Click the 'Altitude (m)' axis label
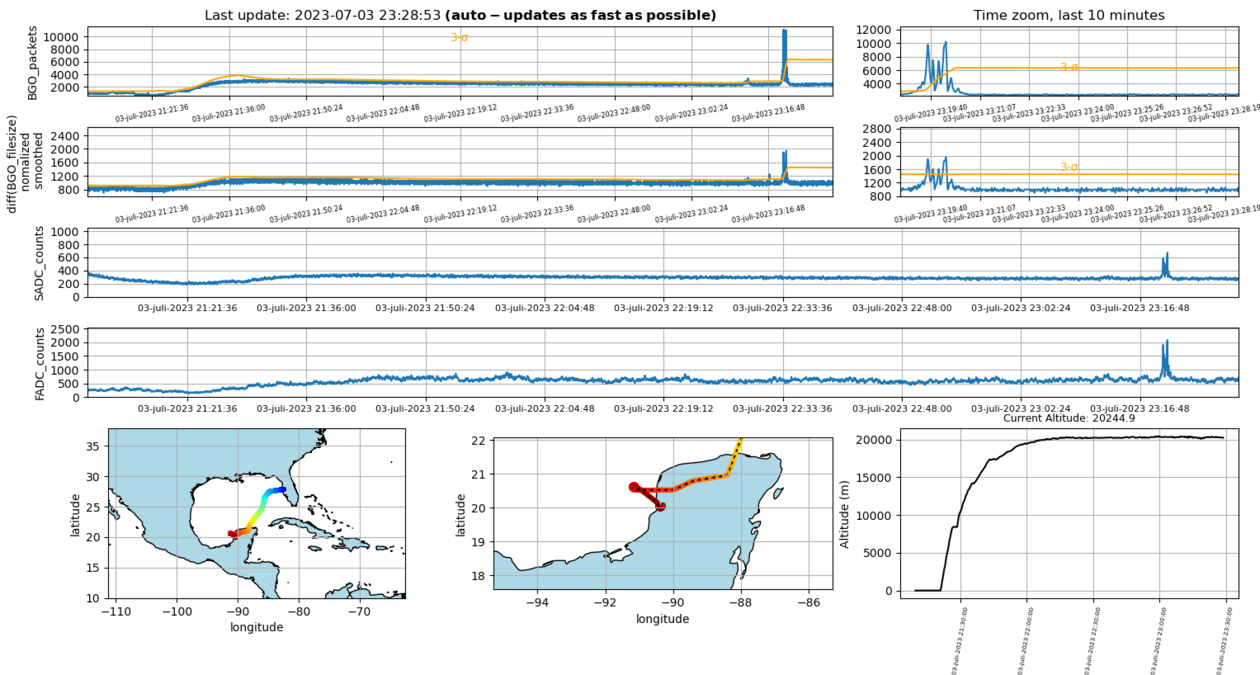Screen dimensions: 1260x675 click(x=844, y=512)
